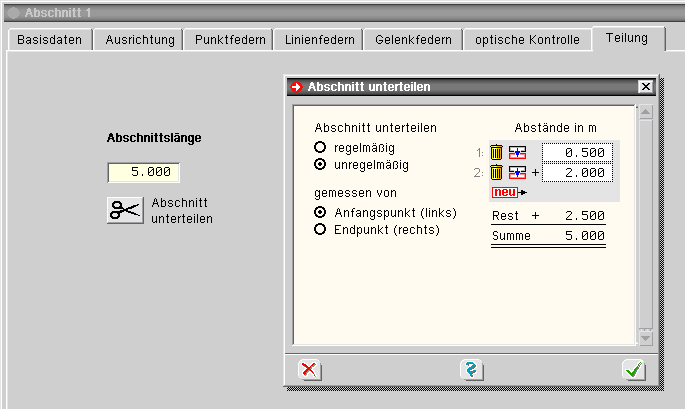Screen dimensions: 685x409
Task: Close the Abschnitt unterteilen dialog window
Action: coord(645,87)
